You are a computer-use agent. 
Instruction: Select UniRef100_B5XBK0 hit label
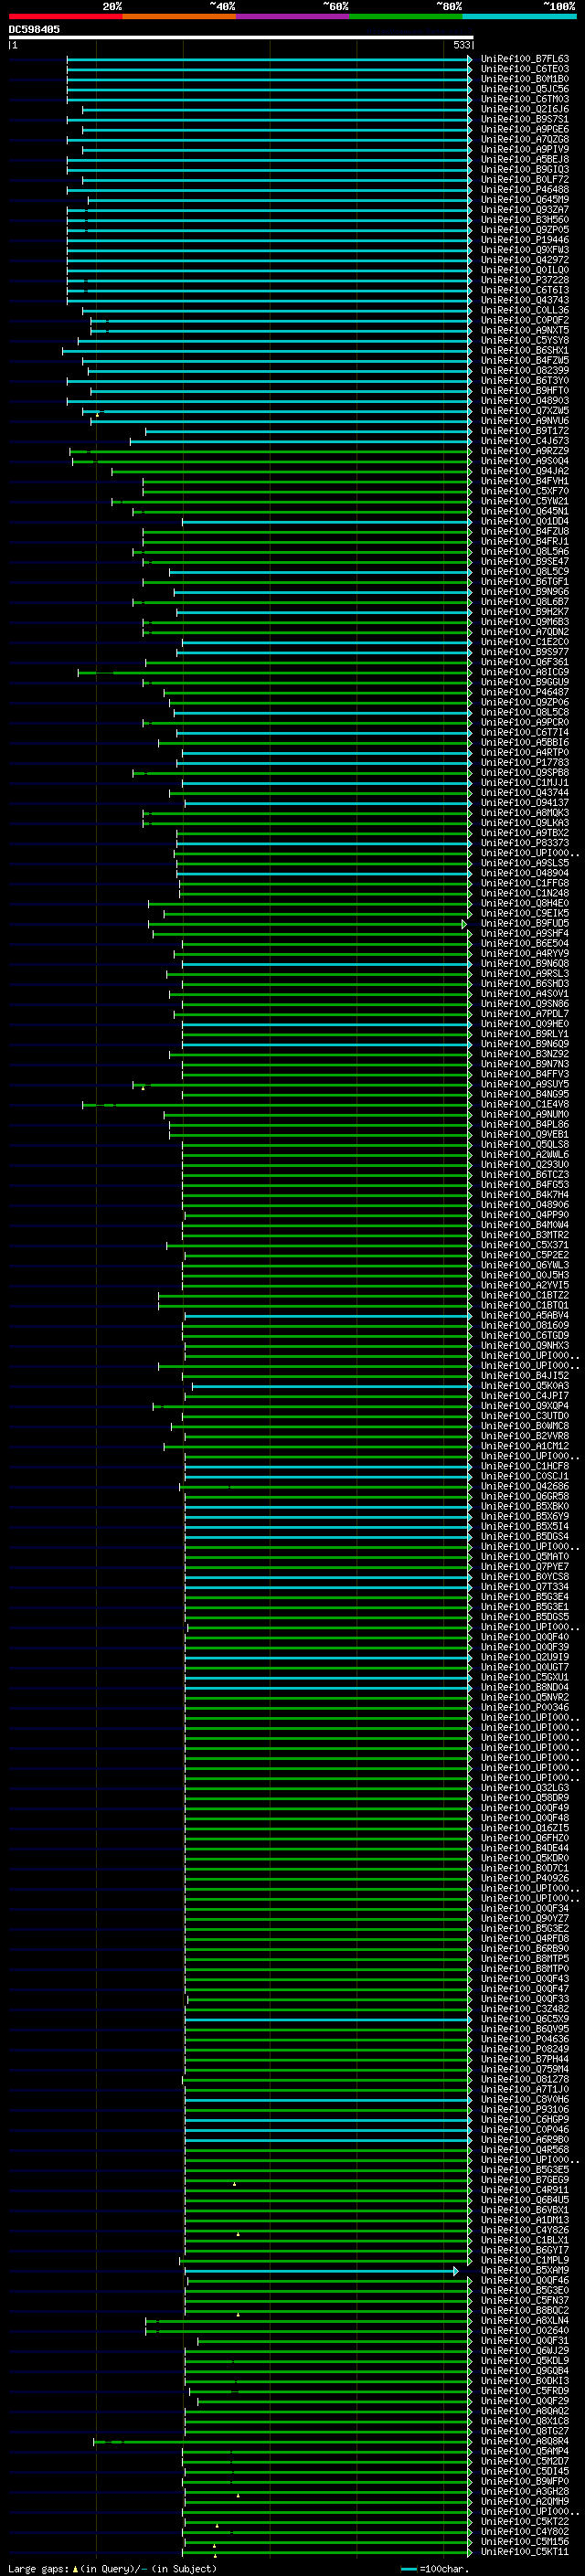(x=525, y=1506)
